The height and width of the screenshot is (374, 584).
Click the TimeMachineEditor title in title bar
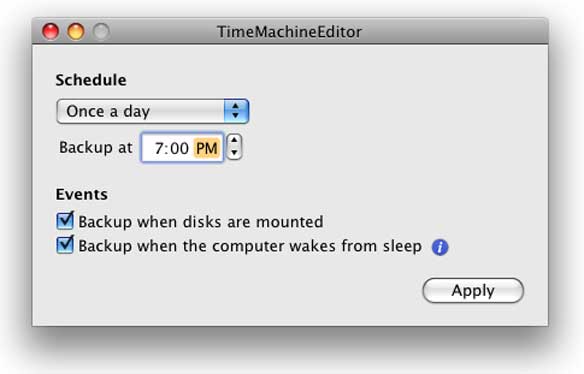pos(289,32)
